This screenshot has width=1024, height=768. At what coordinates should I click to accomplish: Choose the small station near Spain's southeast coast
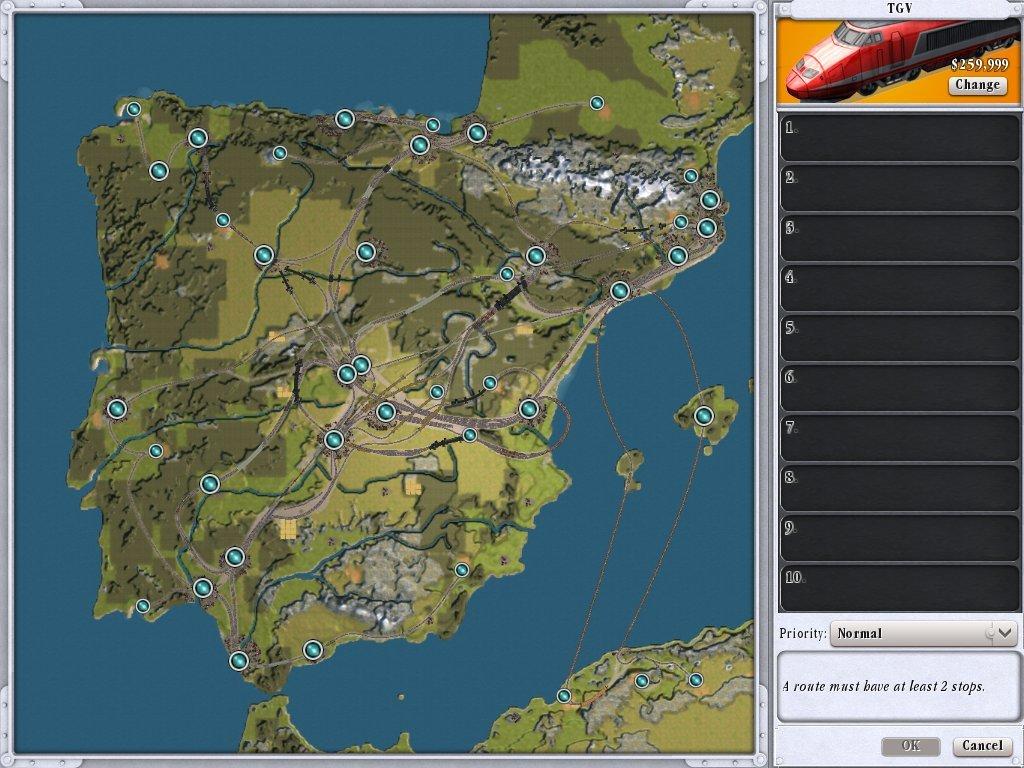[x=462, y=570]
